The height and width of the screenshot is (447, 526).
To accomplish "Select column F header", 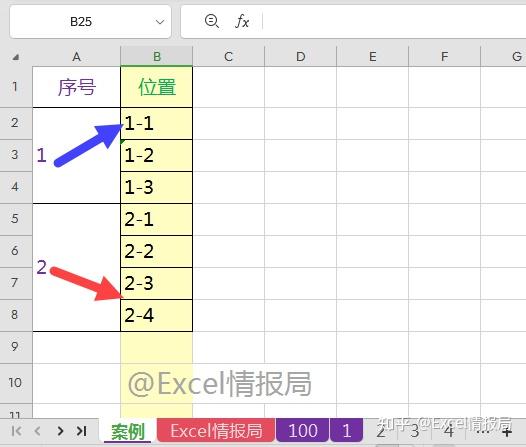I will (x=444, y=56).
